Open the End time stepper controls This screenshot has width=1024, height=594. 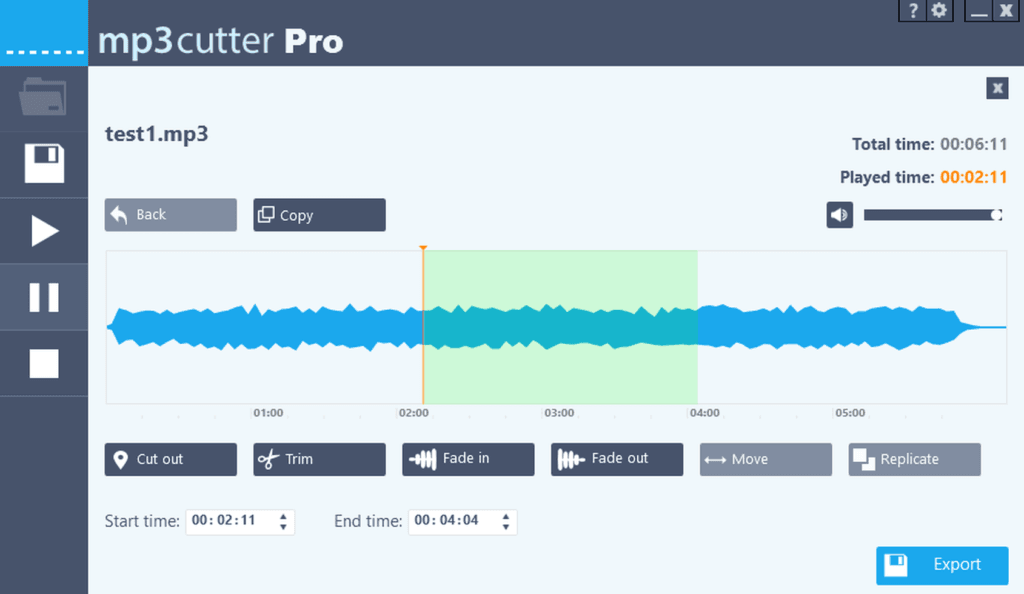505,521
